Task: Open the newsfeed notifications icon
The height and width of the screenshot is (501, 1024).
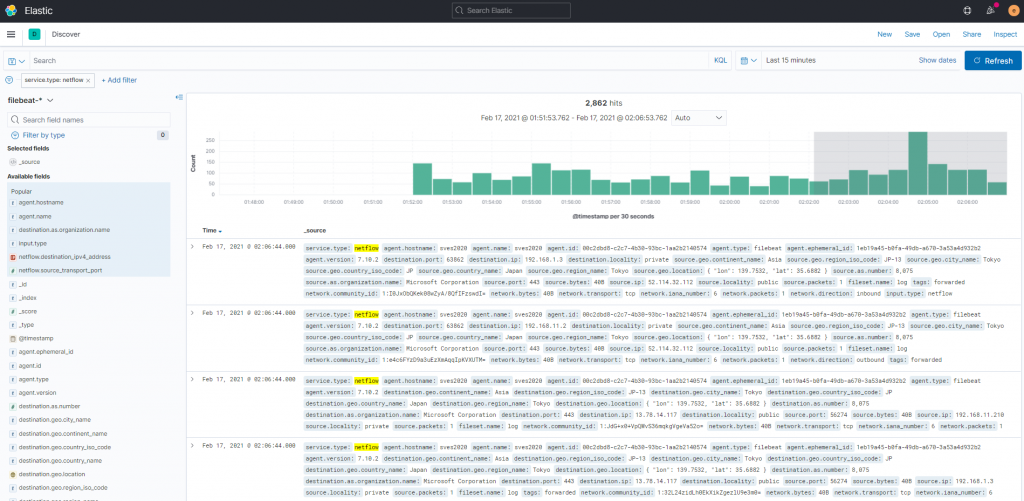Action: pyautogui.click(x=990, y=10)
